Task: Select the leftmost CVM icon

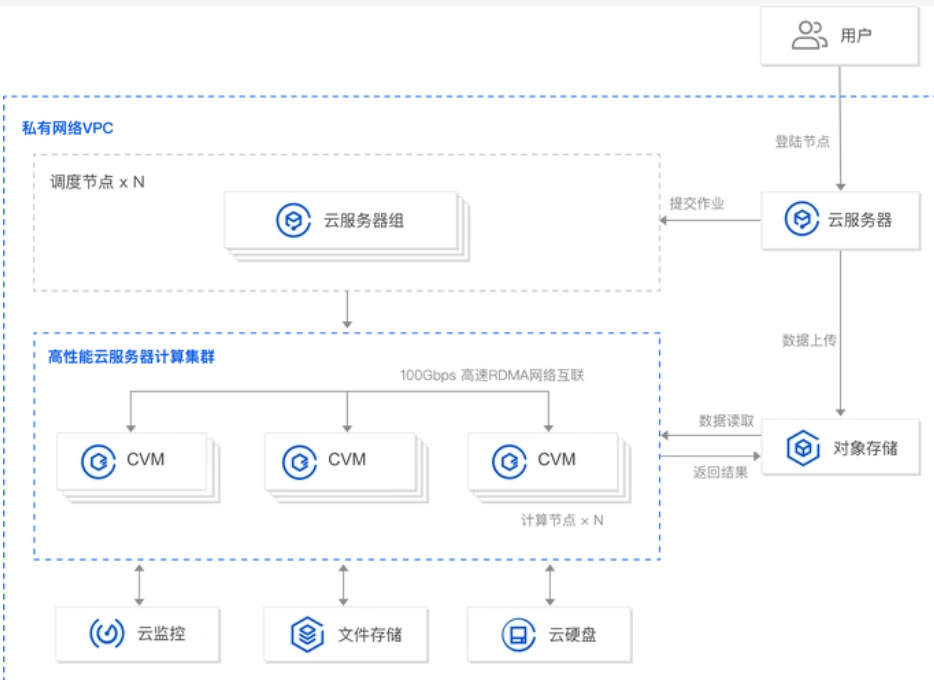Action: point(98,460)
